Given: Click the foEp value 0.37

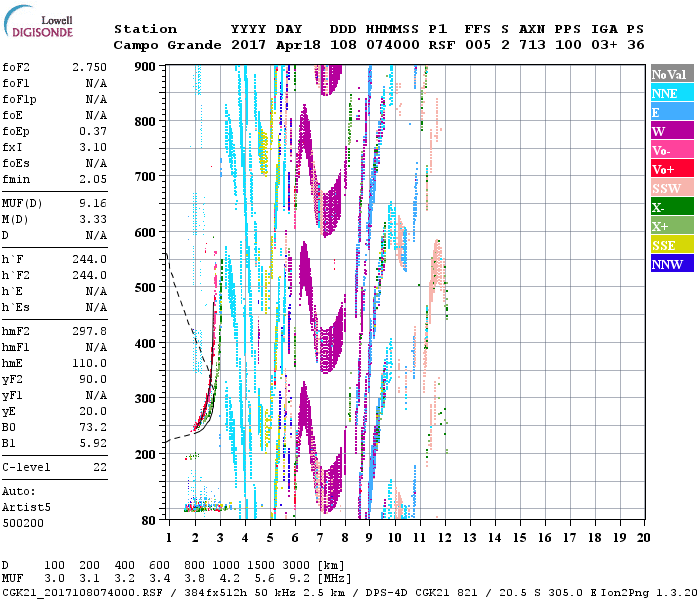Looking at the screenshot, I should point(93,131).
